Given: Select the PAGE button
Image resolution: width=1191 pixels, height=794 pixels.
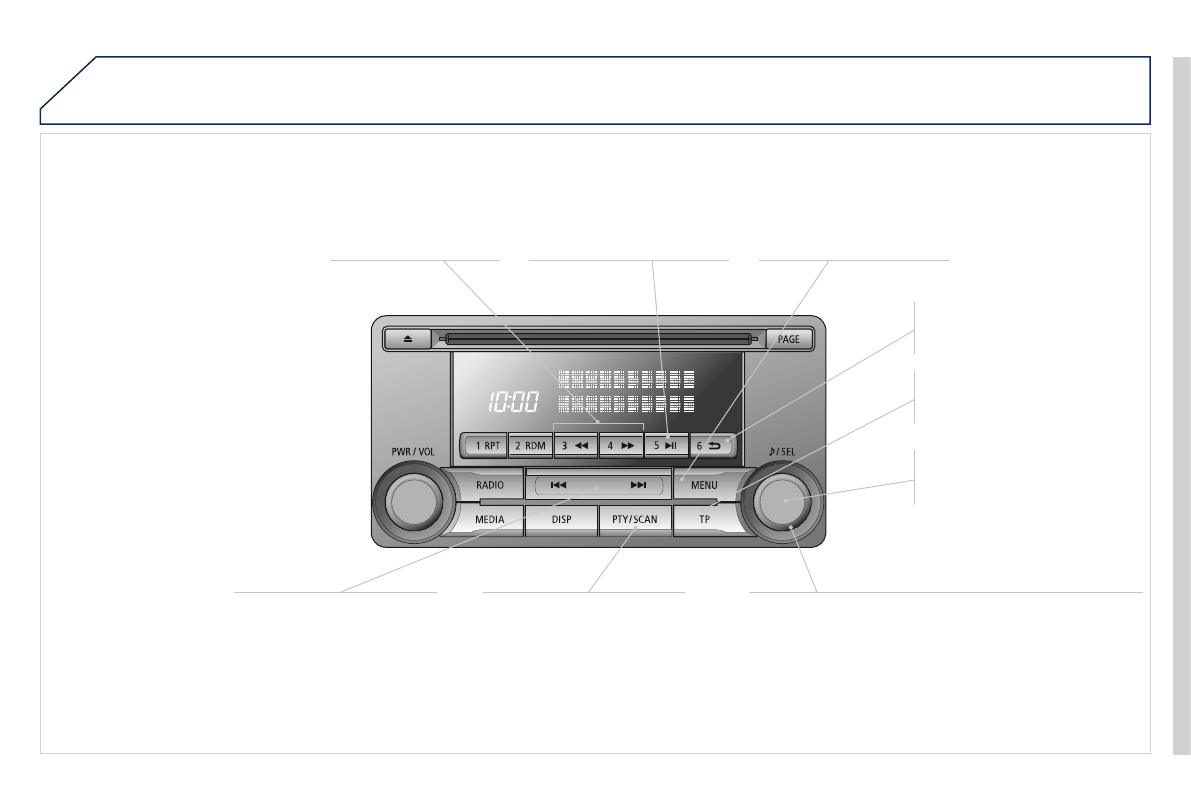Looking at the screenshot, I should pyautogui.click(x=788, y=339).
